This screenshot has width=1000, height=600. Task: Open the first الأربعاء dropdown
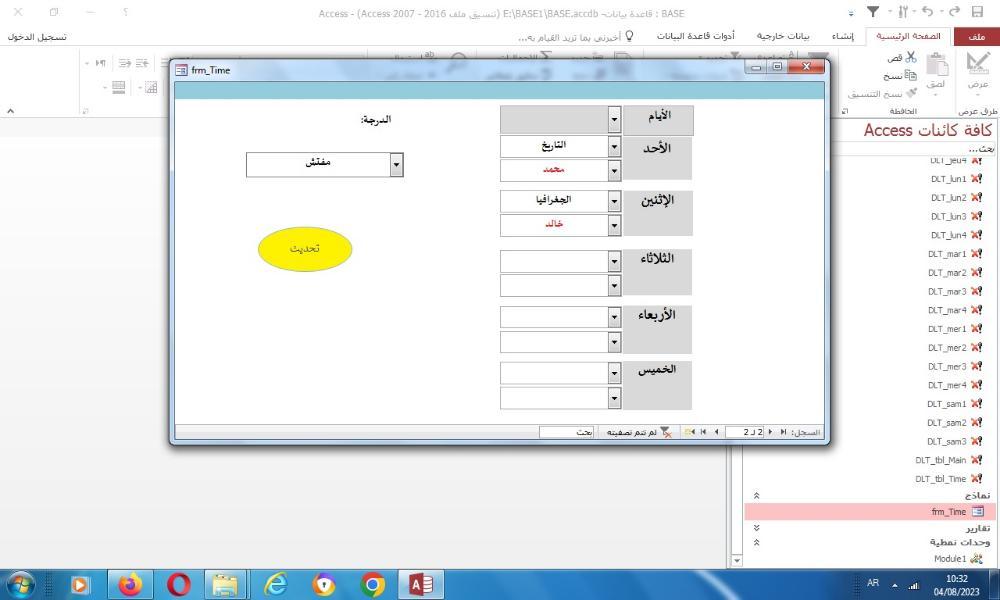(x=614, y=317)
